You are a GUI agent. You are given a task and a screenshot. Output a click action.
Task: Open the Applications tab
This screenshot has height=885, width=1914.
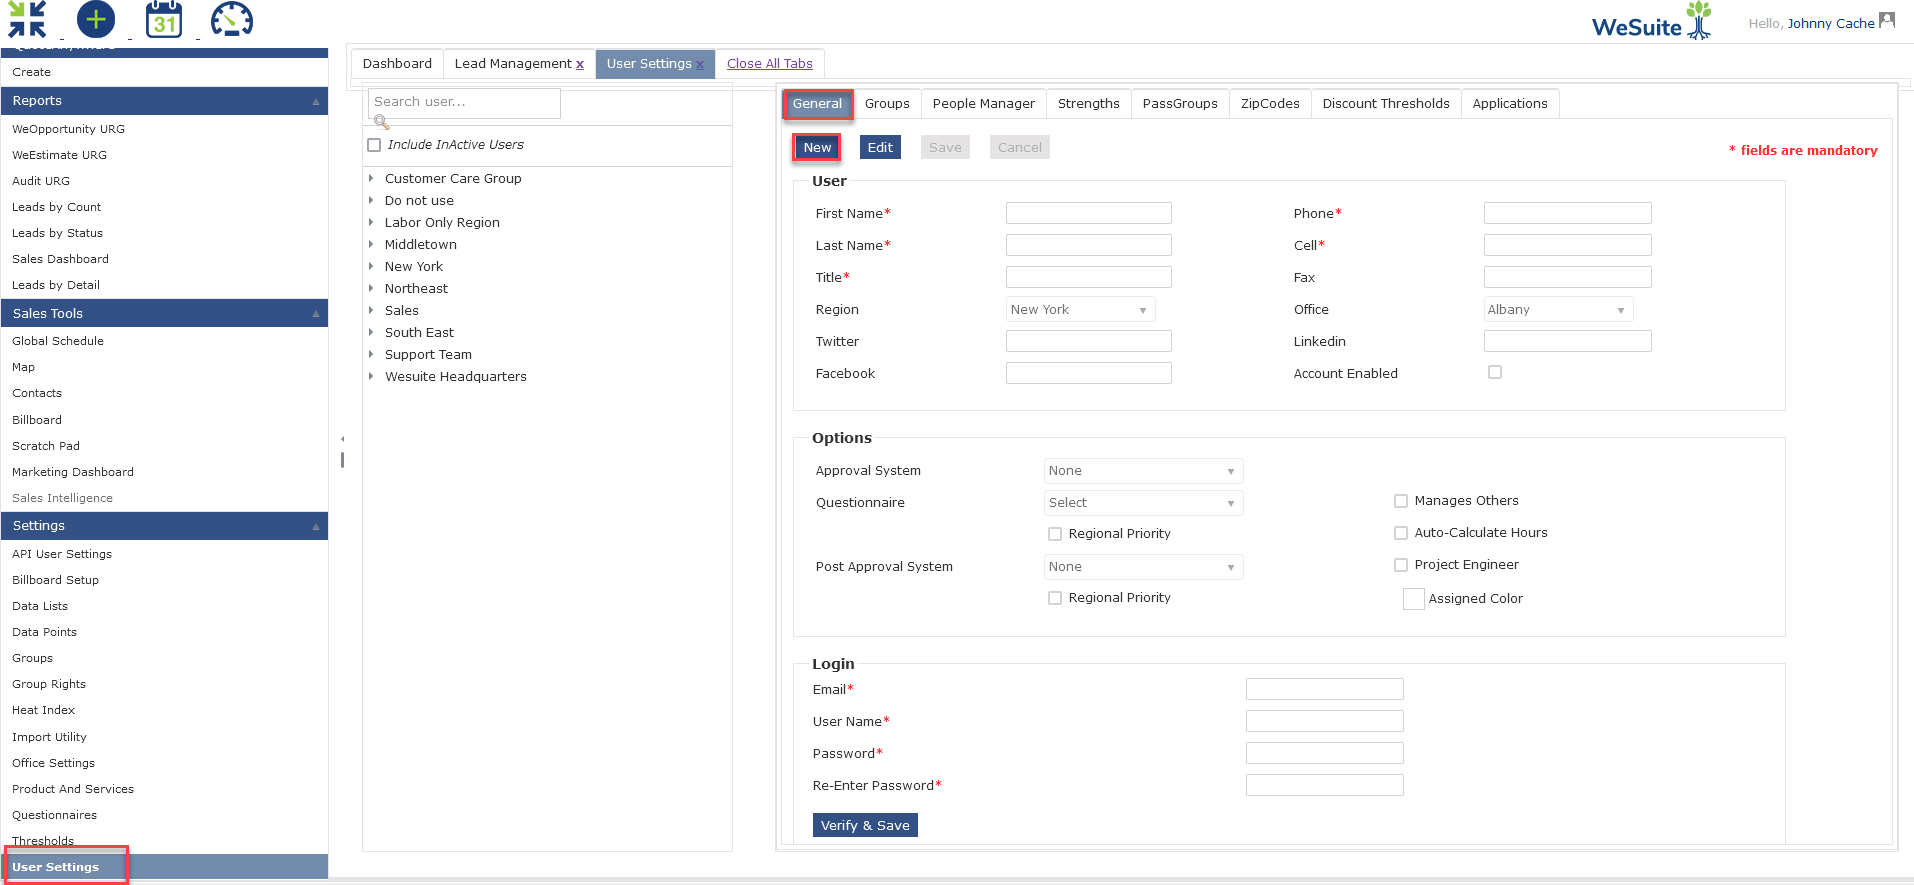(1510, 104)
